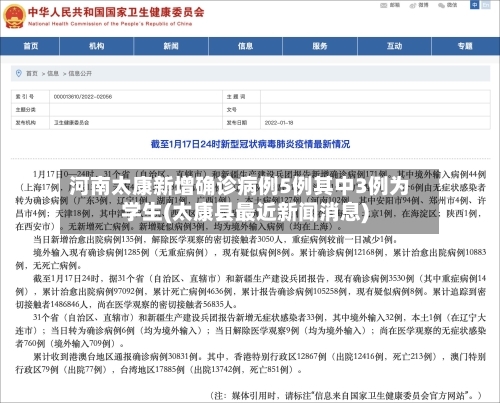Image resolution: width=500 pixels, height=403 pixels.
Task: Switch to English language (En)
Action: click(x=486, y=5)
